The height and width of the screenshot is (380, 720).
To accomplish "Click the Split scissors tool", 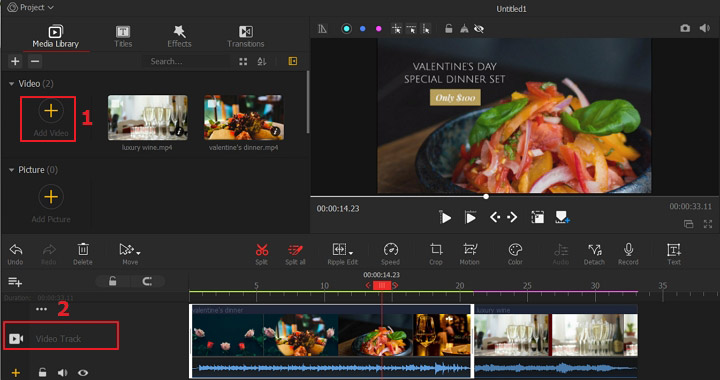I will (x=262, y=254).
